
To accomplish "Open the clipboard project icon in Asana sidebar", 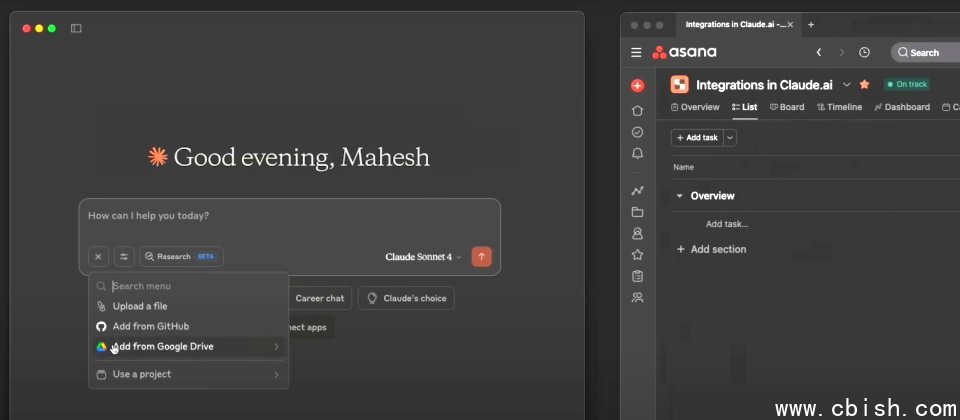I will pyautogui.click(x=637, y=276).
